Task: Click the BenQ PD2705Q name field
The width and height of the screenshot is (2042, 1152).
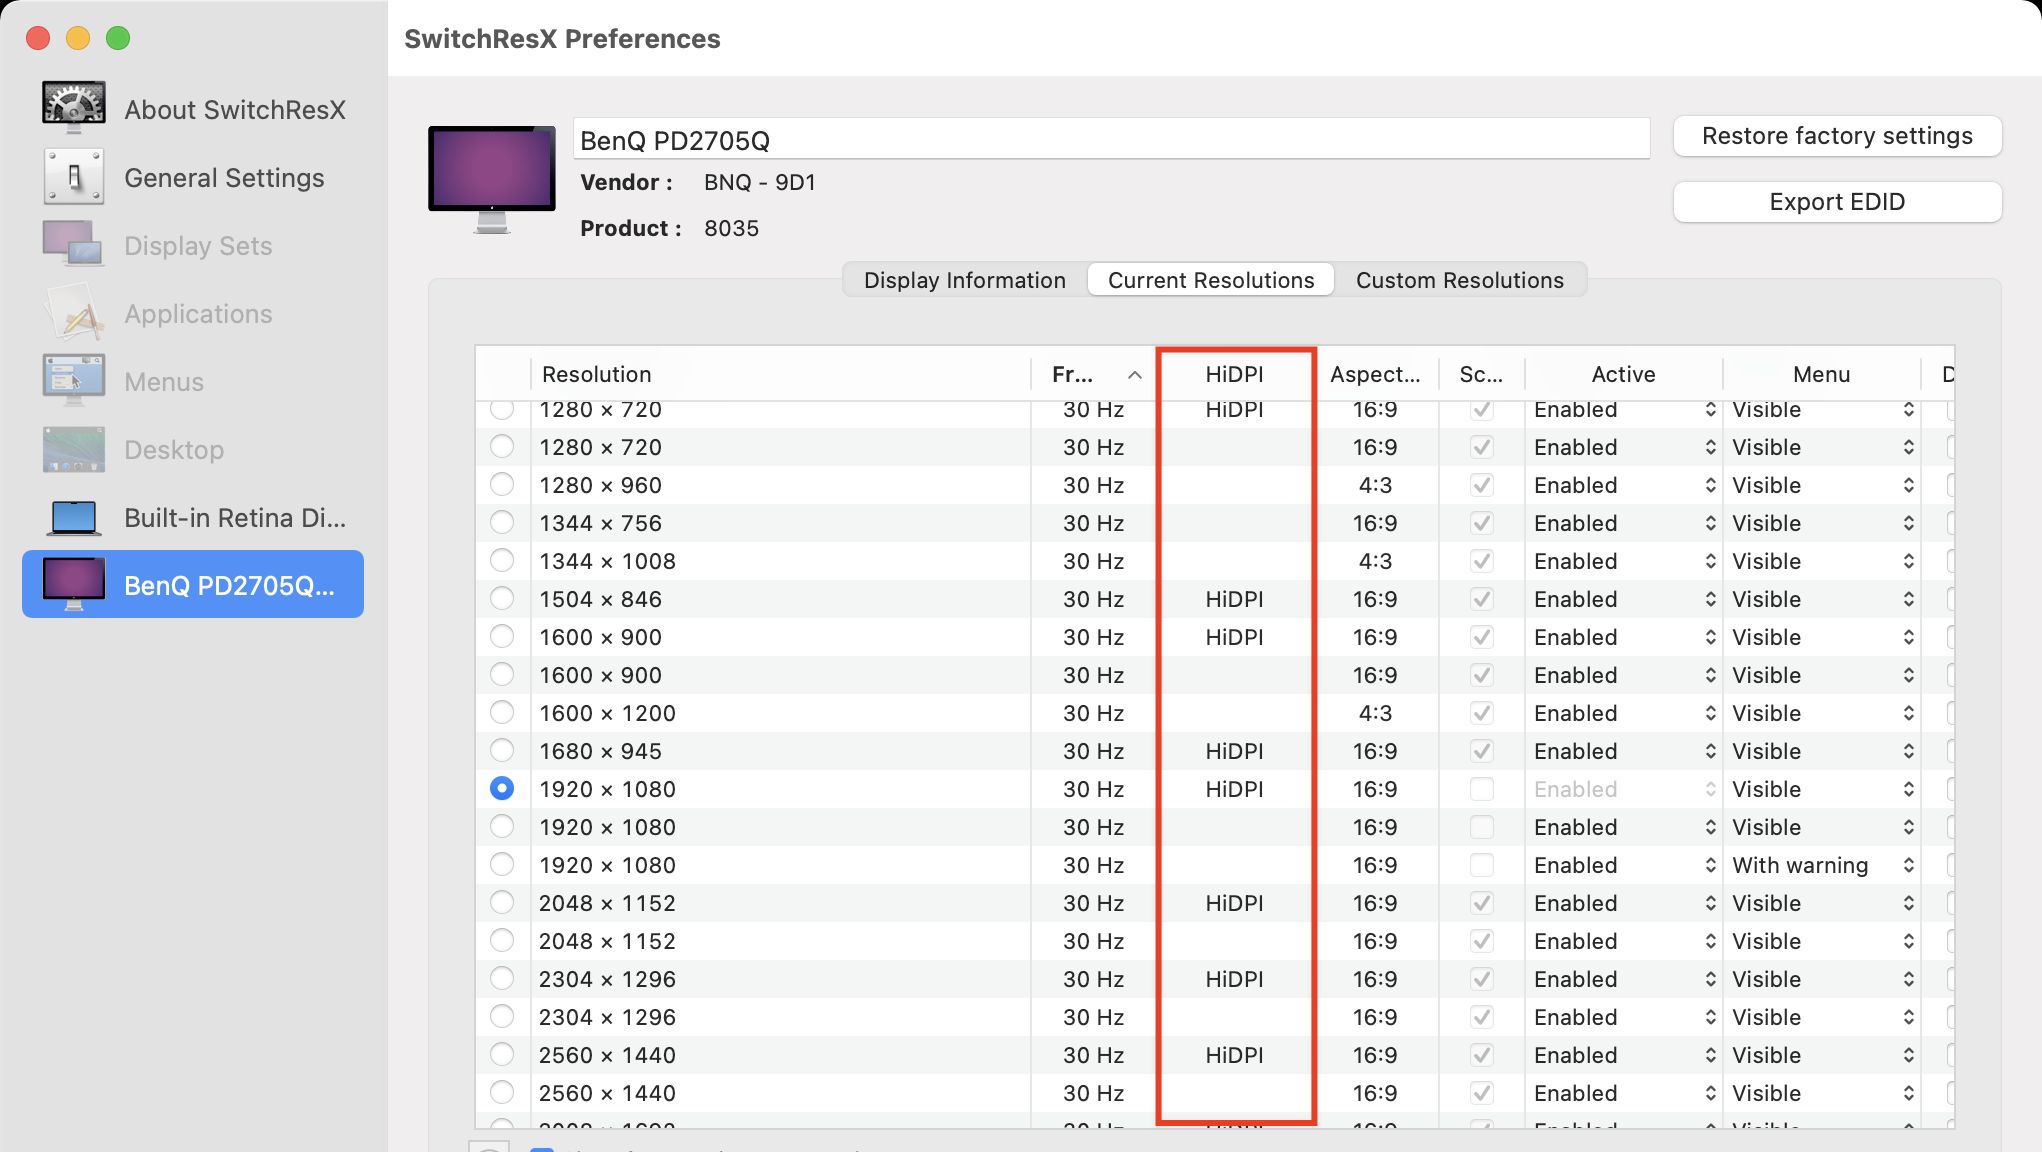Action: tap(1110, 138)
